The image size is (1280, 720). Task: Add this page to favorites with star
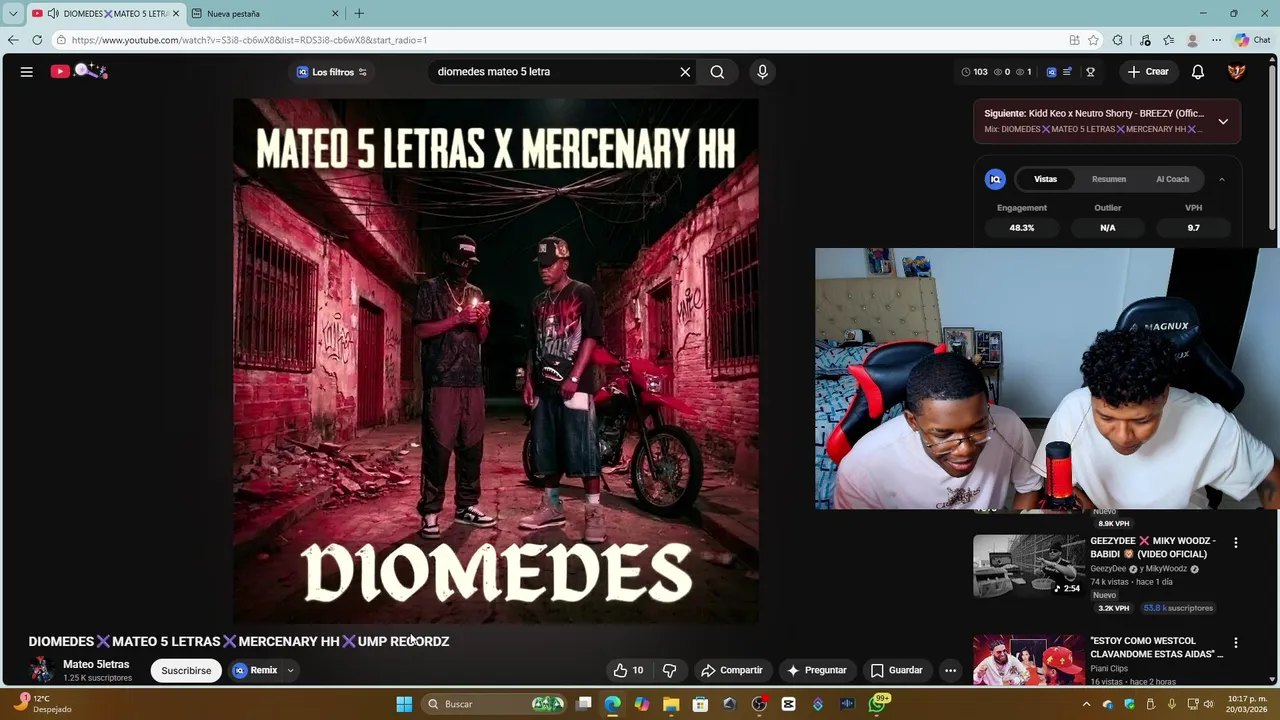click(1093, 40)
